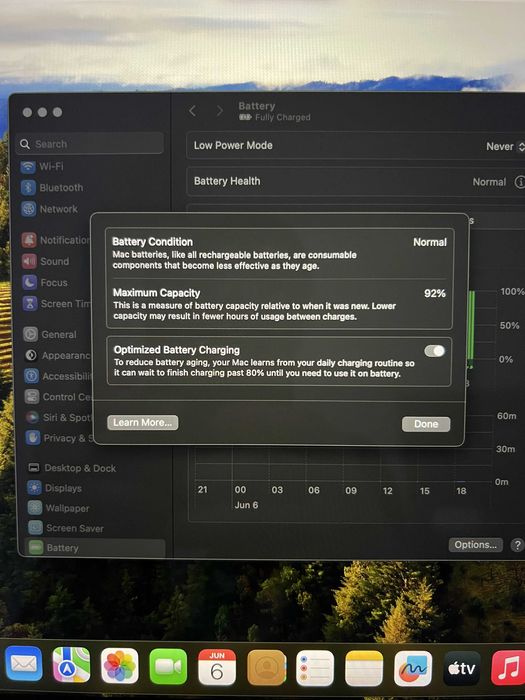
Task: Open the Low Power Mode dropdown
Action: pos(505,146)
